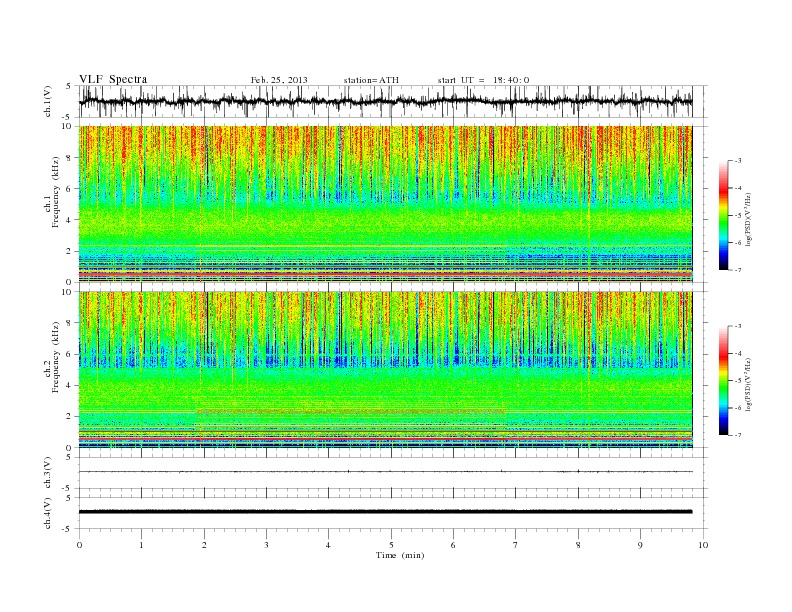The image size is (792, 612).
Task: Click the ch.1 spectrogram colour scale bar
Action: click(x=723, y=215)
